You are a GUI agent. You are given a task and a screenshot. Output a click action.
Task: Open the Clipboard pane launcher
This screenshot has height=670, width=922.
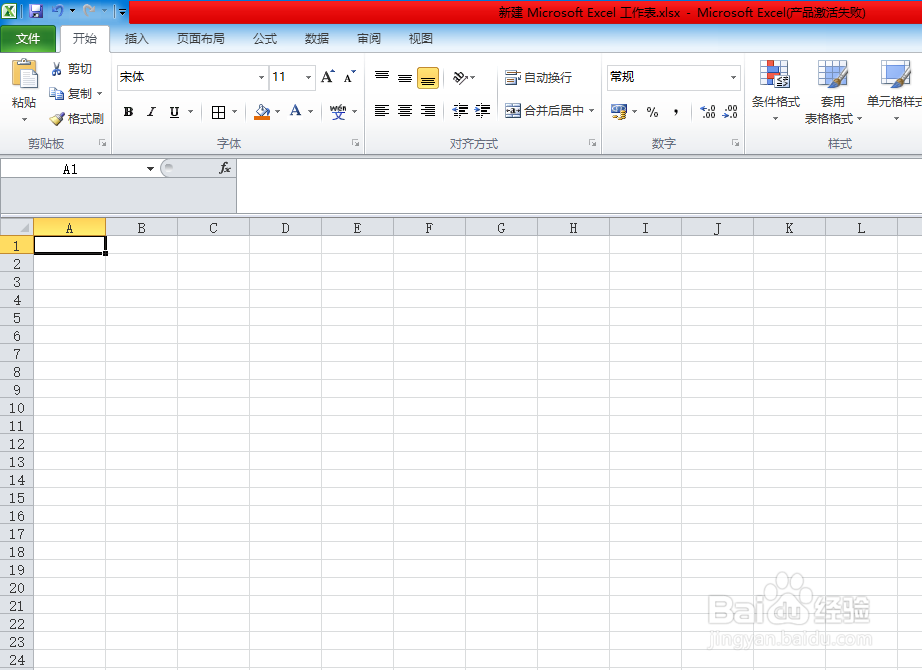(103, 143)
